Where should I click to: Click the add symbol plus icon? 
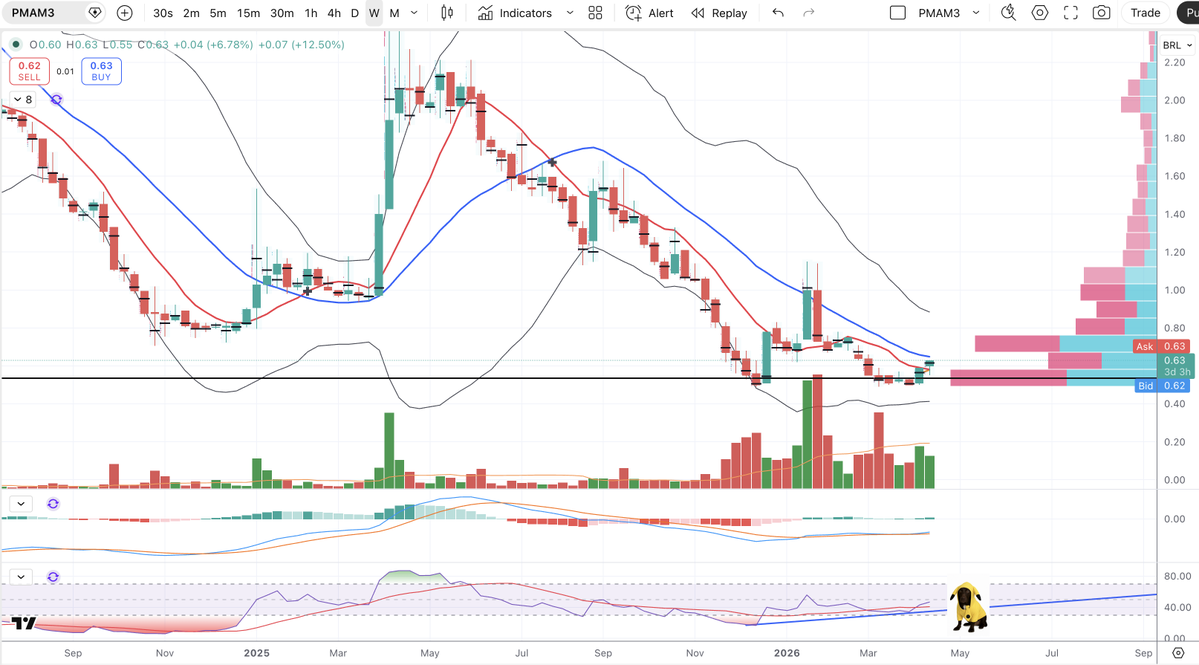(x=125, y=13)
